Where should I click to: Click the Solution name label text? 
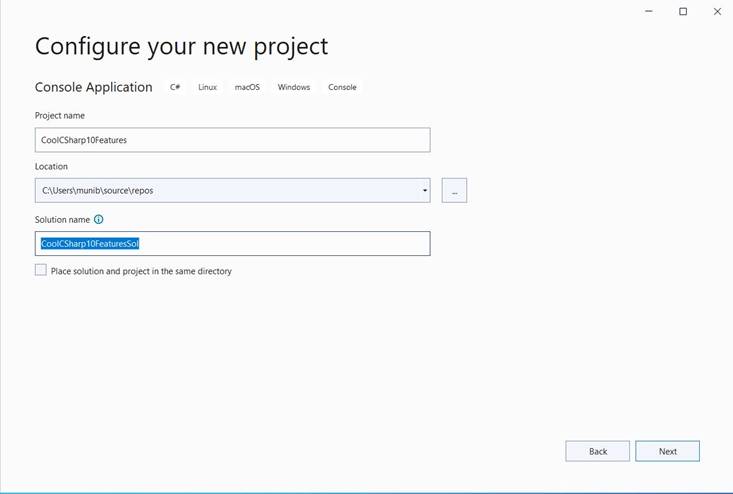coord(62,219)
